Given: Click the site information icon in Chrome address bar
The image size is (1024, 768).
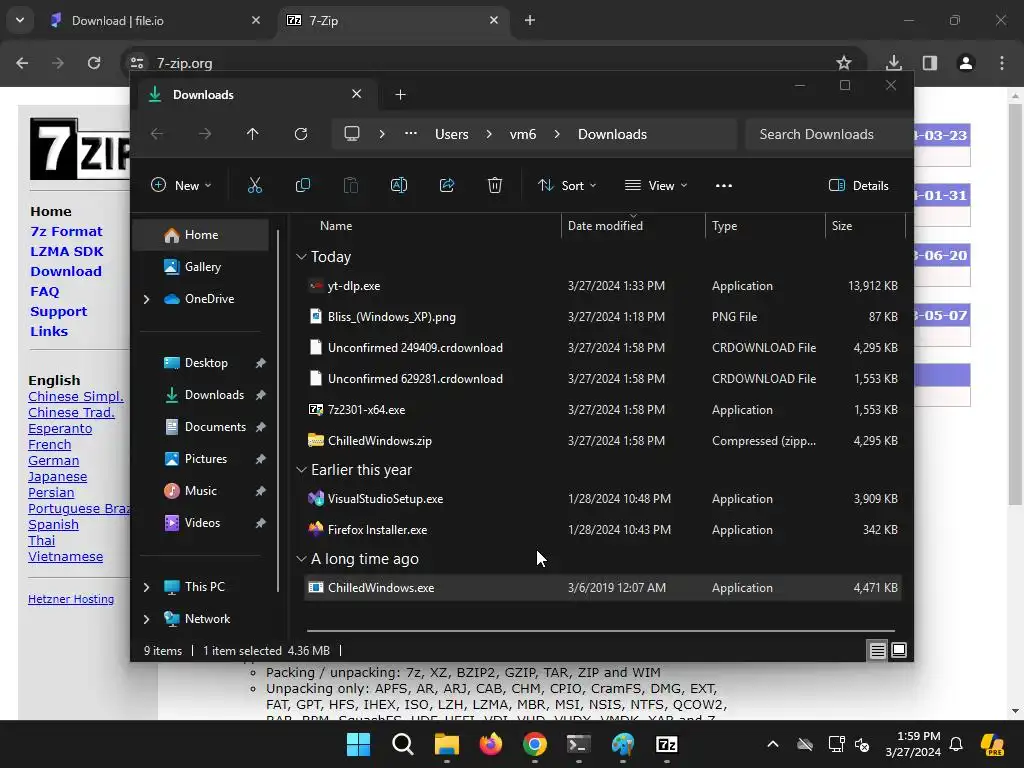Looking at the screenshot, I should 137,63.
